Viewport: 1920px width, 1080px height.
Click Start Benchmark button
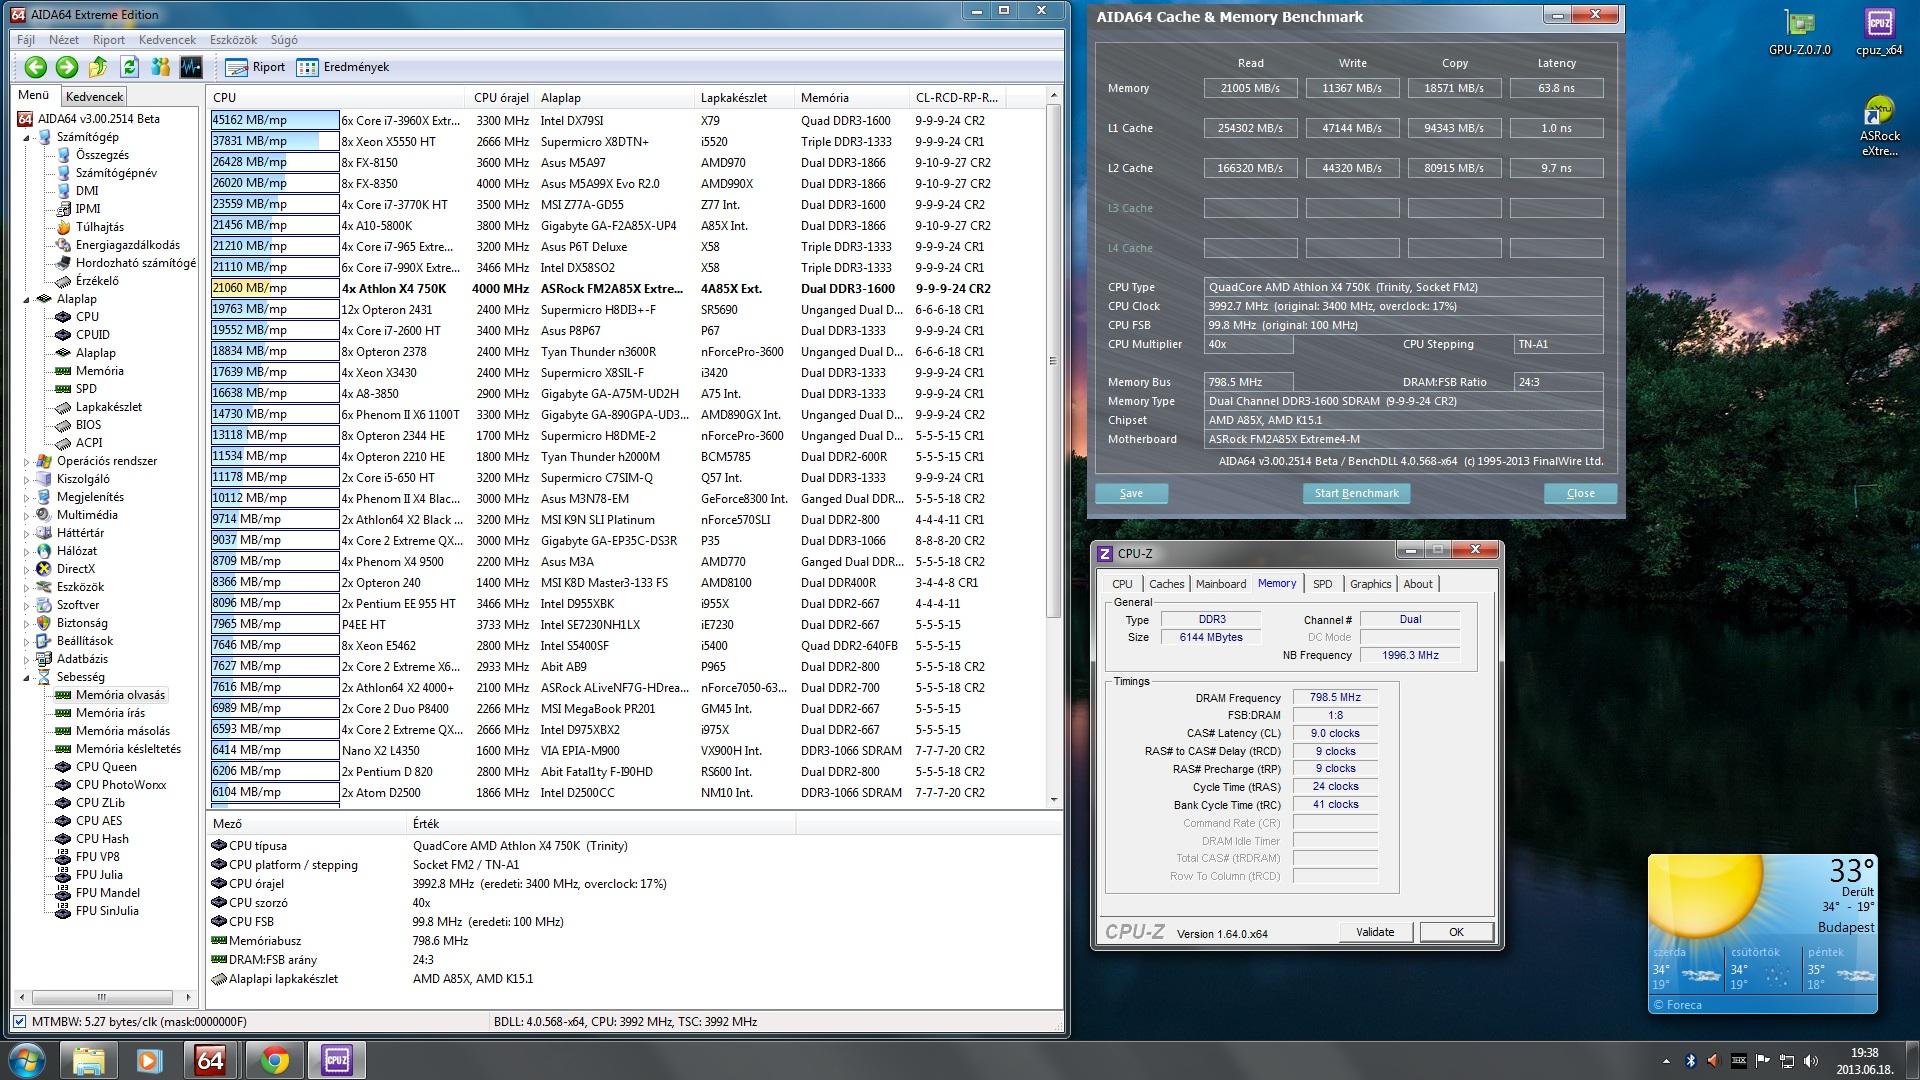1356,493
